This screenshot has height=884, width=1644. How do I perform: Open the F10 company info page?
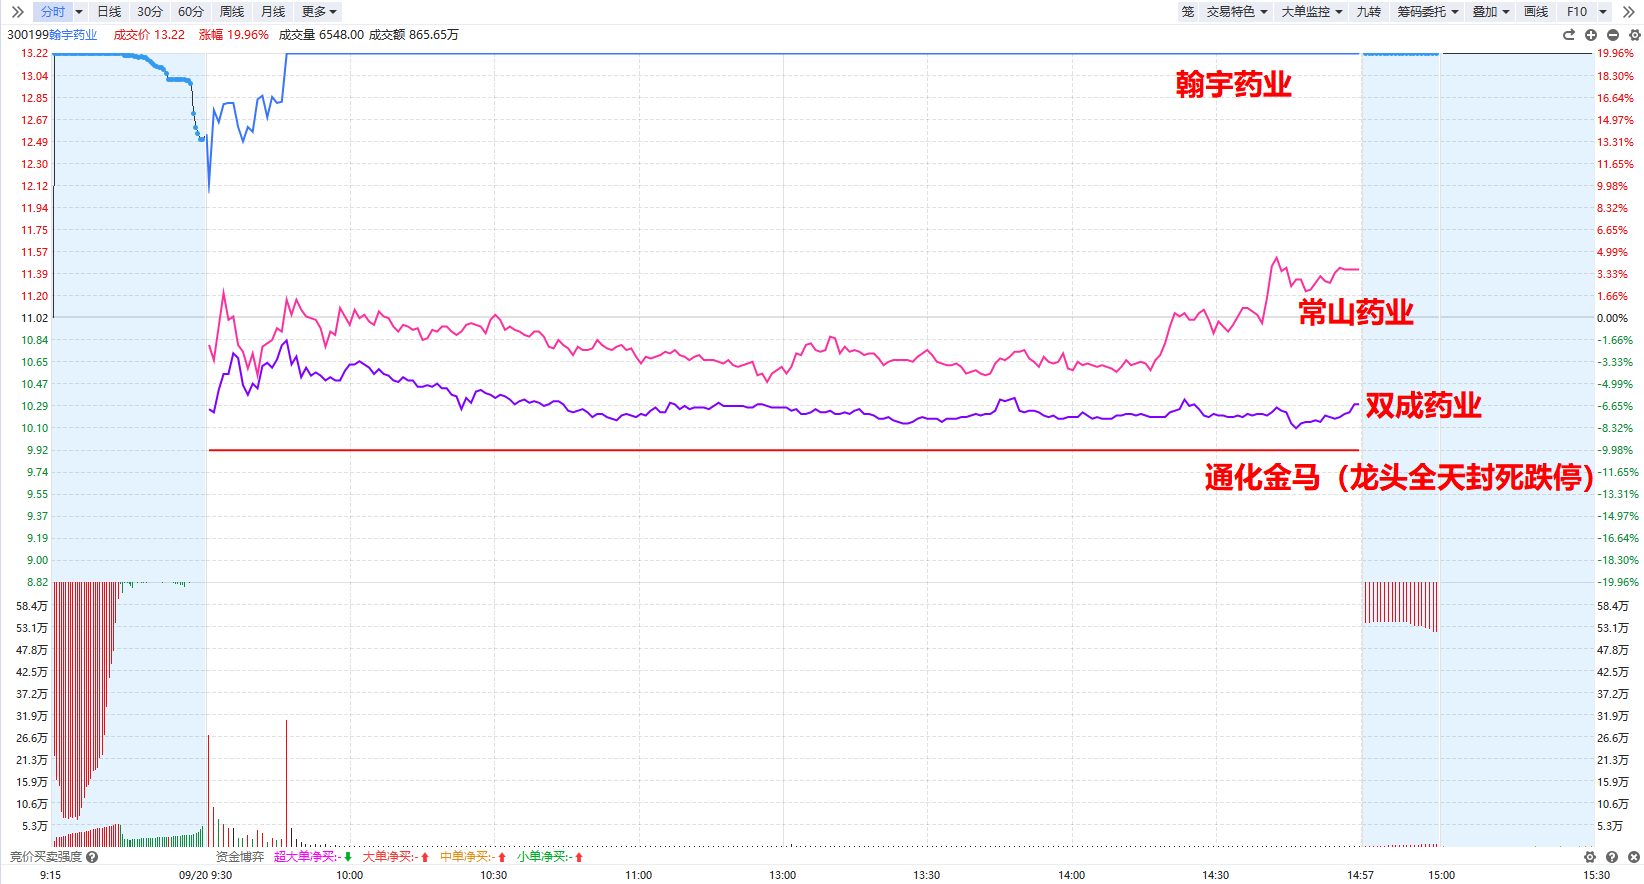coord(1577,12)
